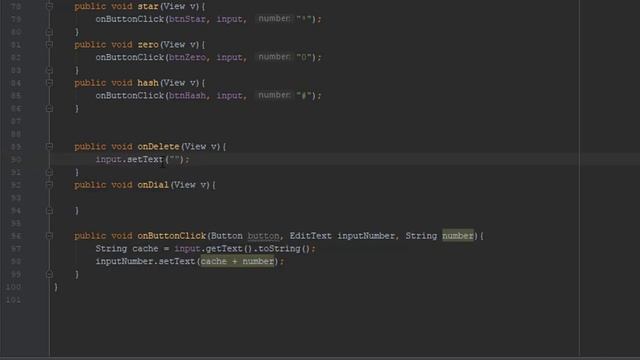
Task: Click fold end marker at hash method closing brace
Action: [x=49, y=108]
